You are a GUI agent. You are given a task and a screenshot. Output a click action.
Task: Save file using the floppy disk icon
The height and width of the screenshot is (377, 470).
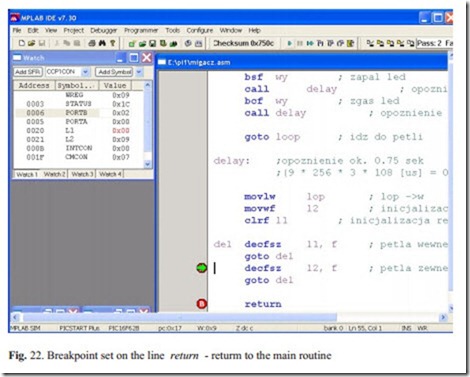[42, 43]
